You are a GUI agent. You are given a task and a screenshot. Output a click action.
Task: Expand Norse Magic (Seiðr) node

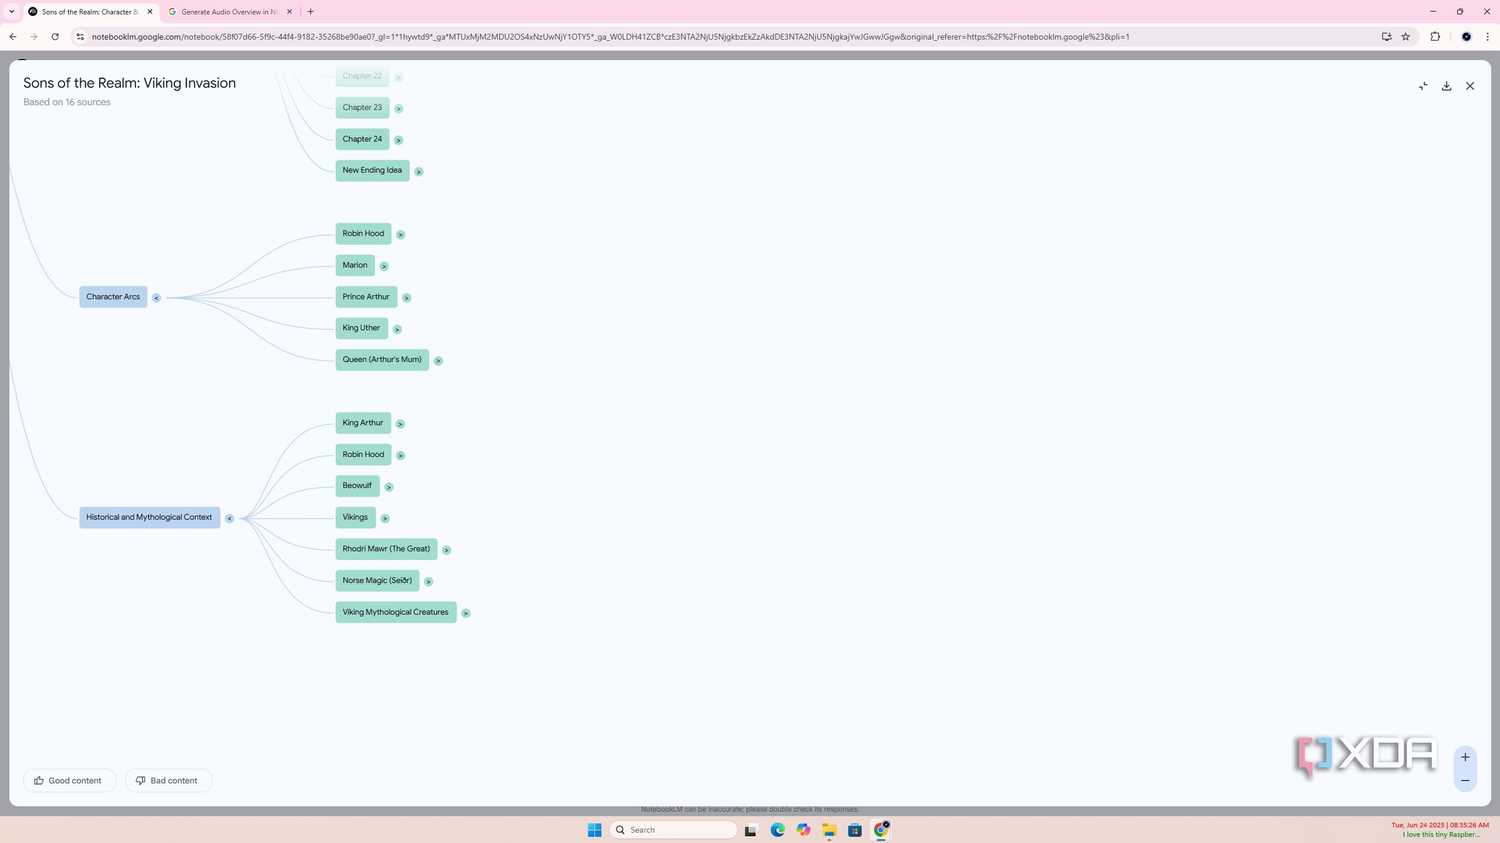pyautogui.click(x=428, y=581)
